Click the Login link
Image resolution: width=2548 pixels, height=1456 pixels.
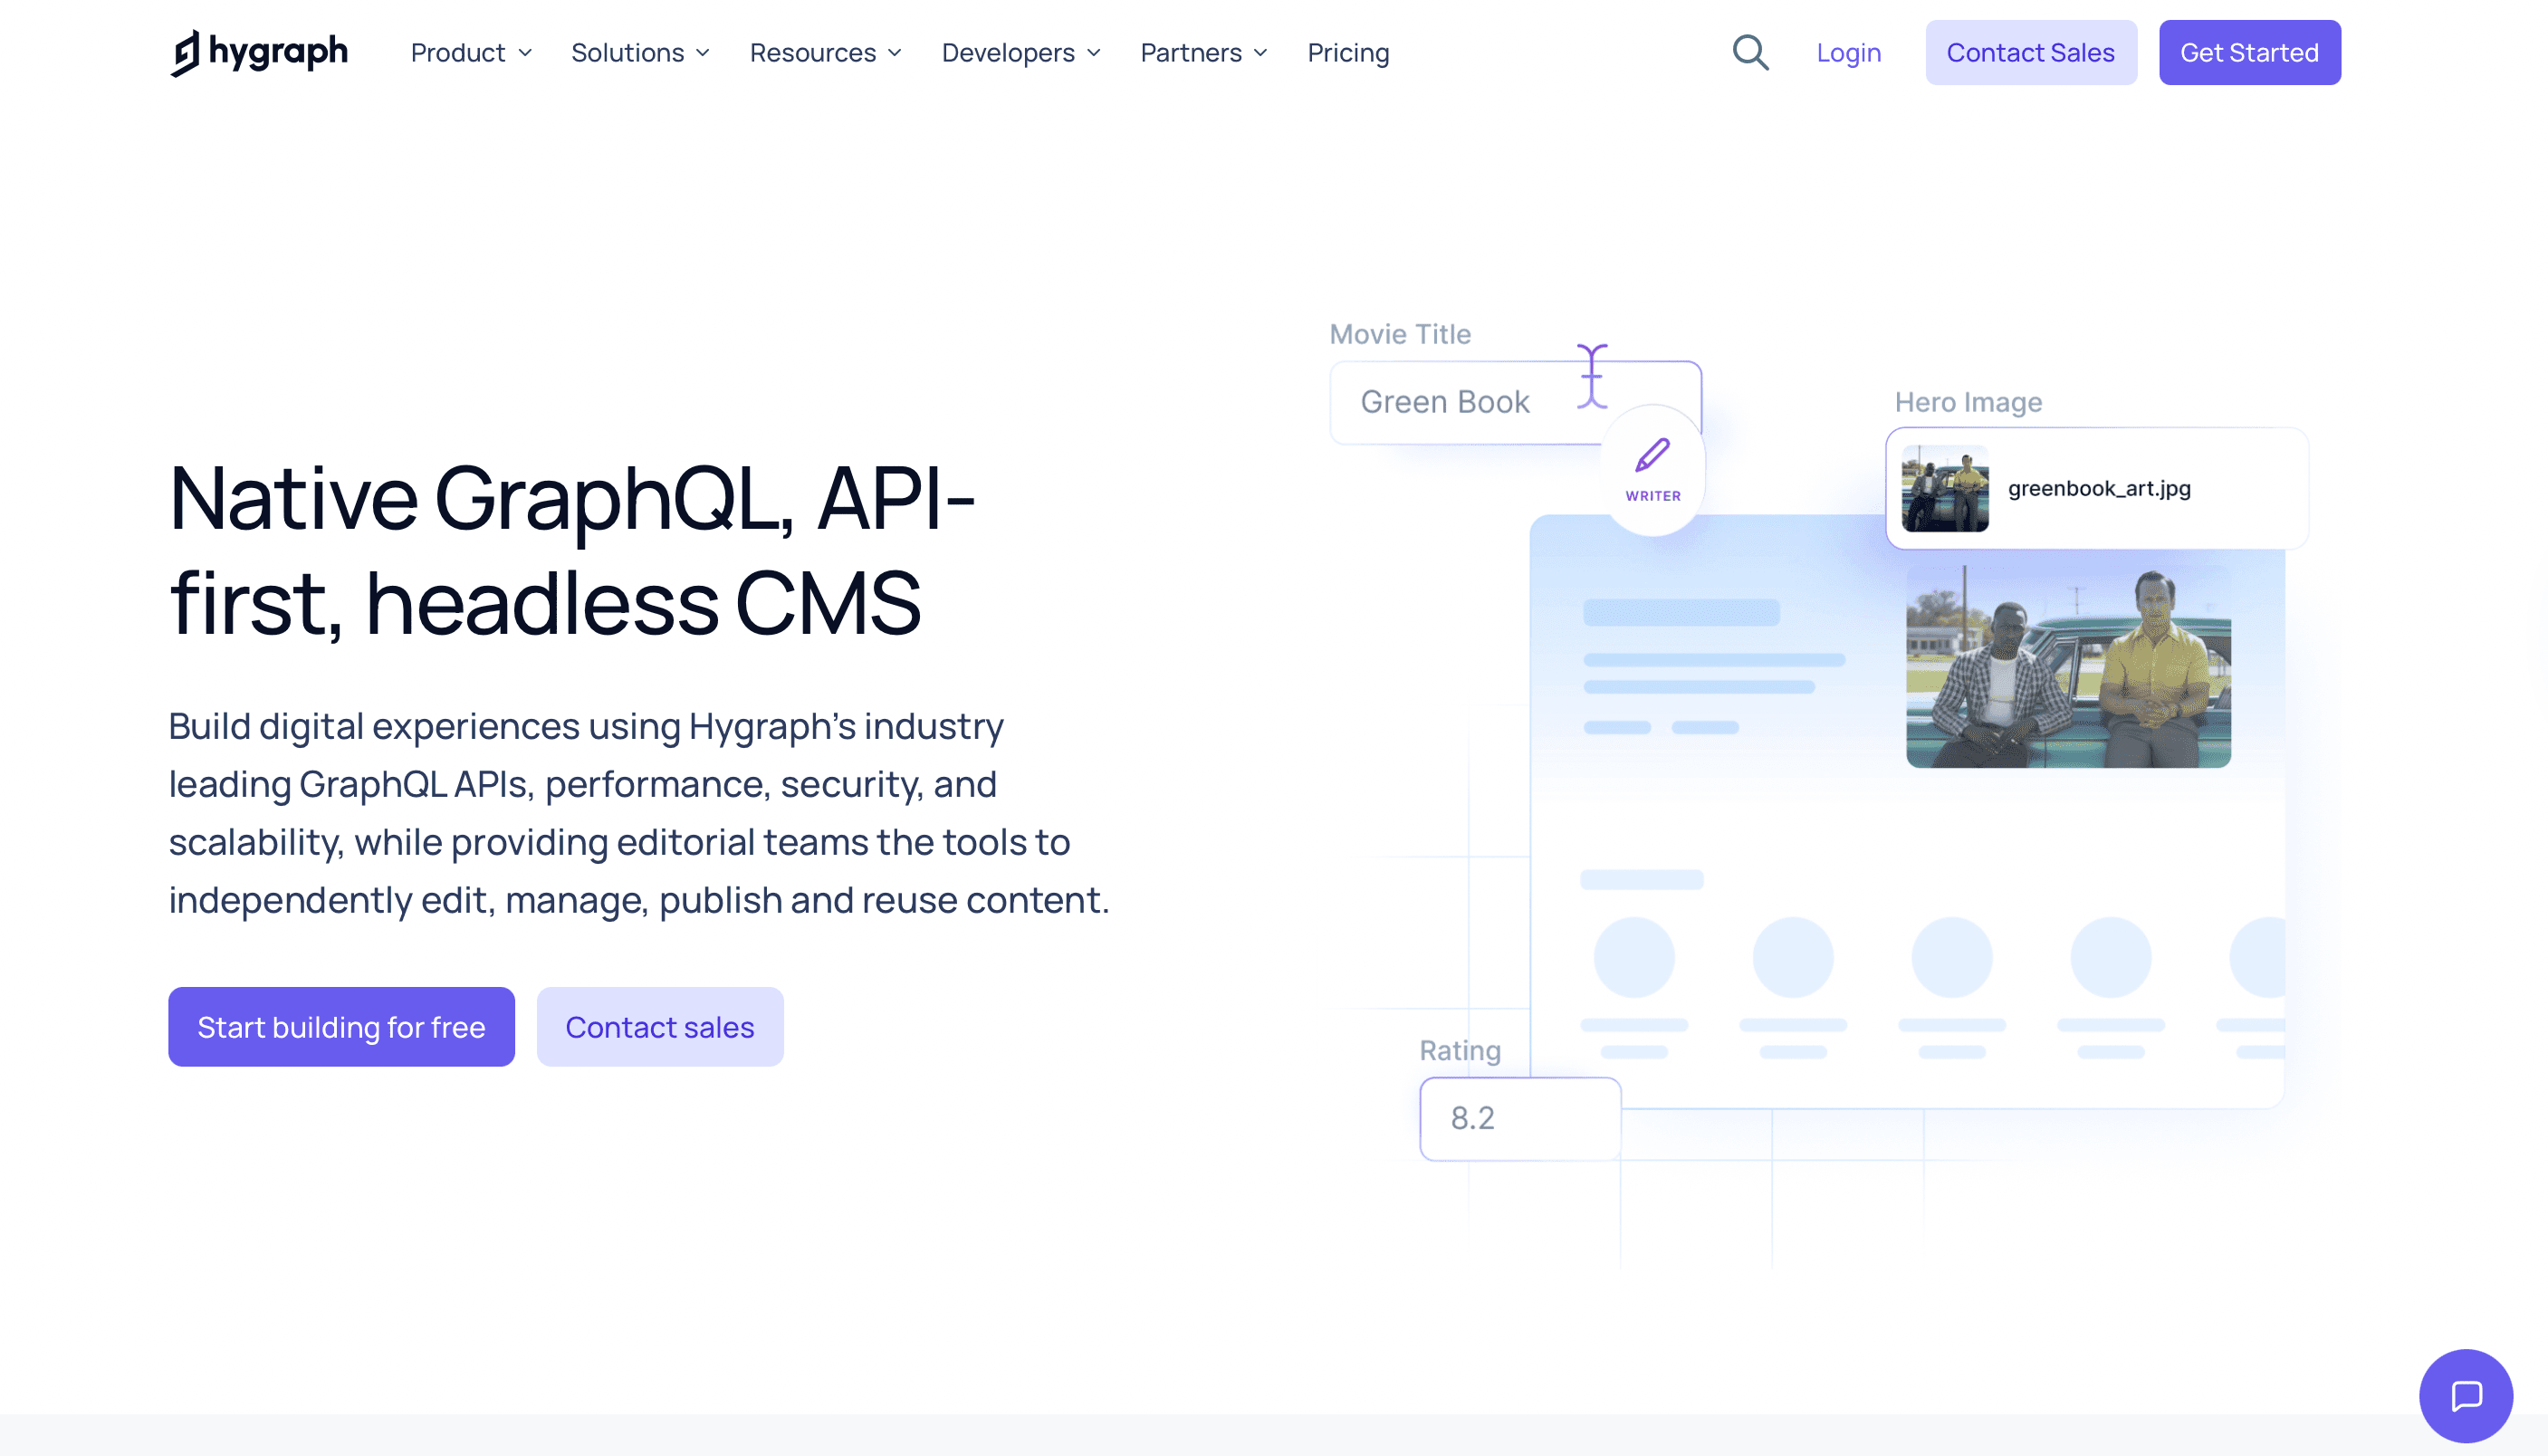[1848, 52]
